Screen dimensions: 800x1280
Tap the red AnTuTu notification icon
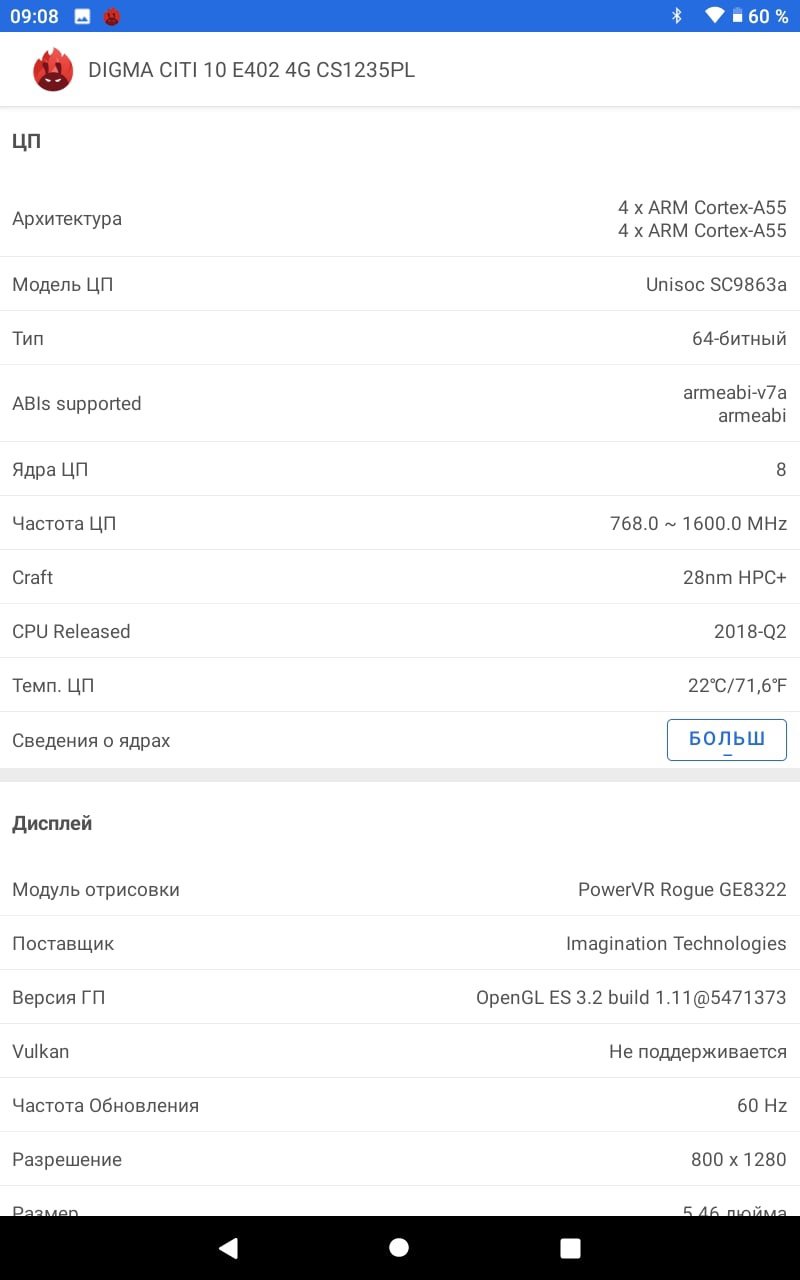tap(112, 16)
